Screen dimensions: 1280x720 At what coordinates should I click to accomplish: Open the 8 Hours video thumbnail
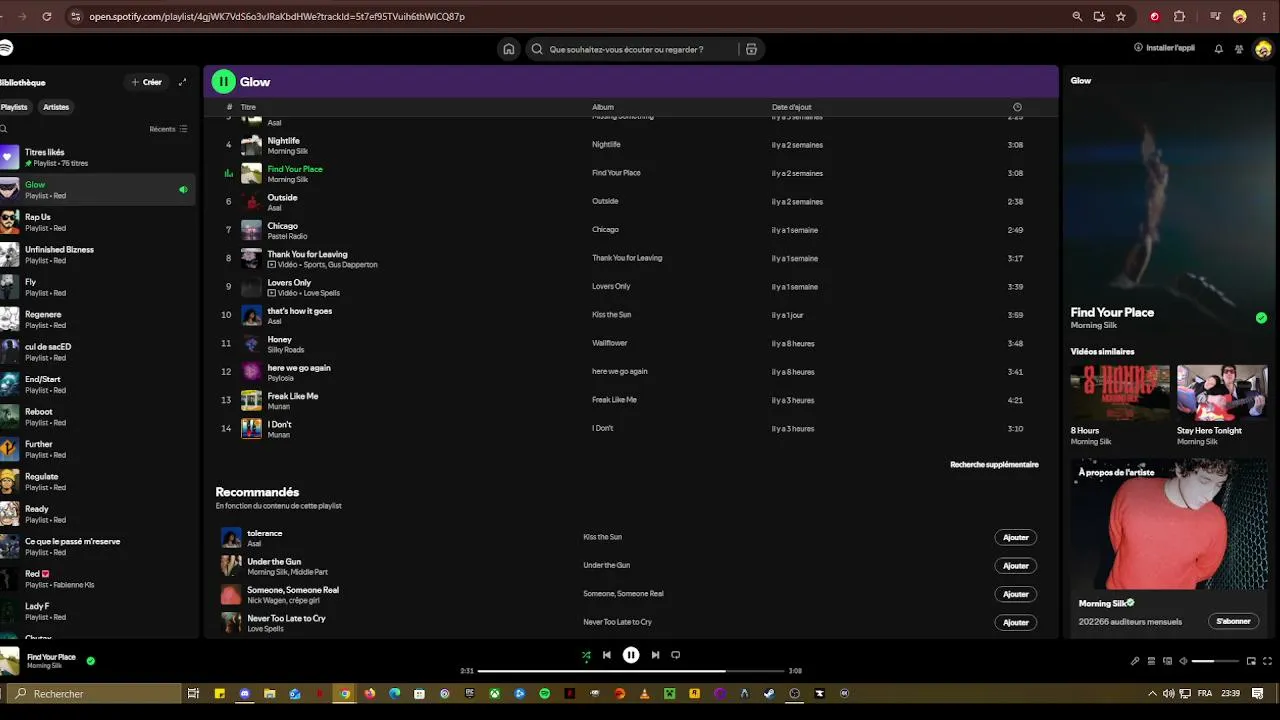click(x=1120, y=393)
